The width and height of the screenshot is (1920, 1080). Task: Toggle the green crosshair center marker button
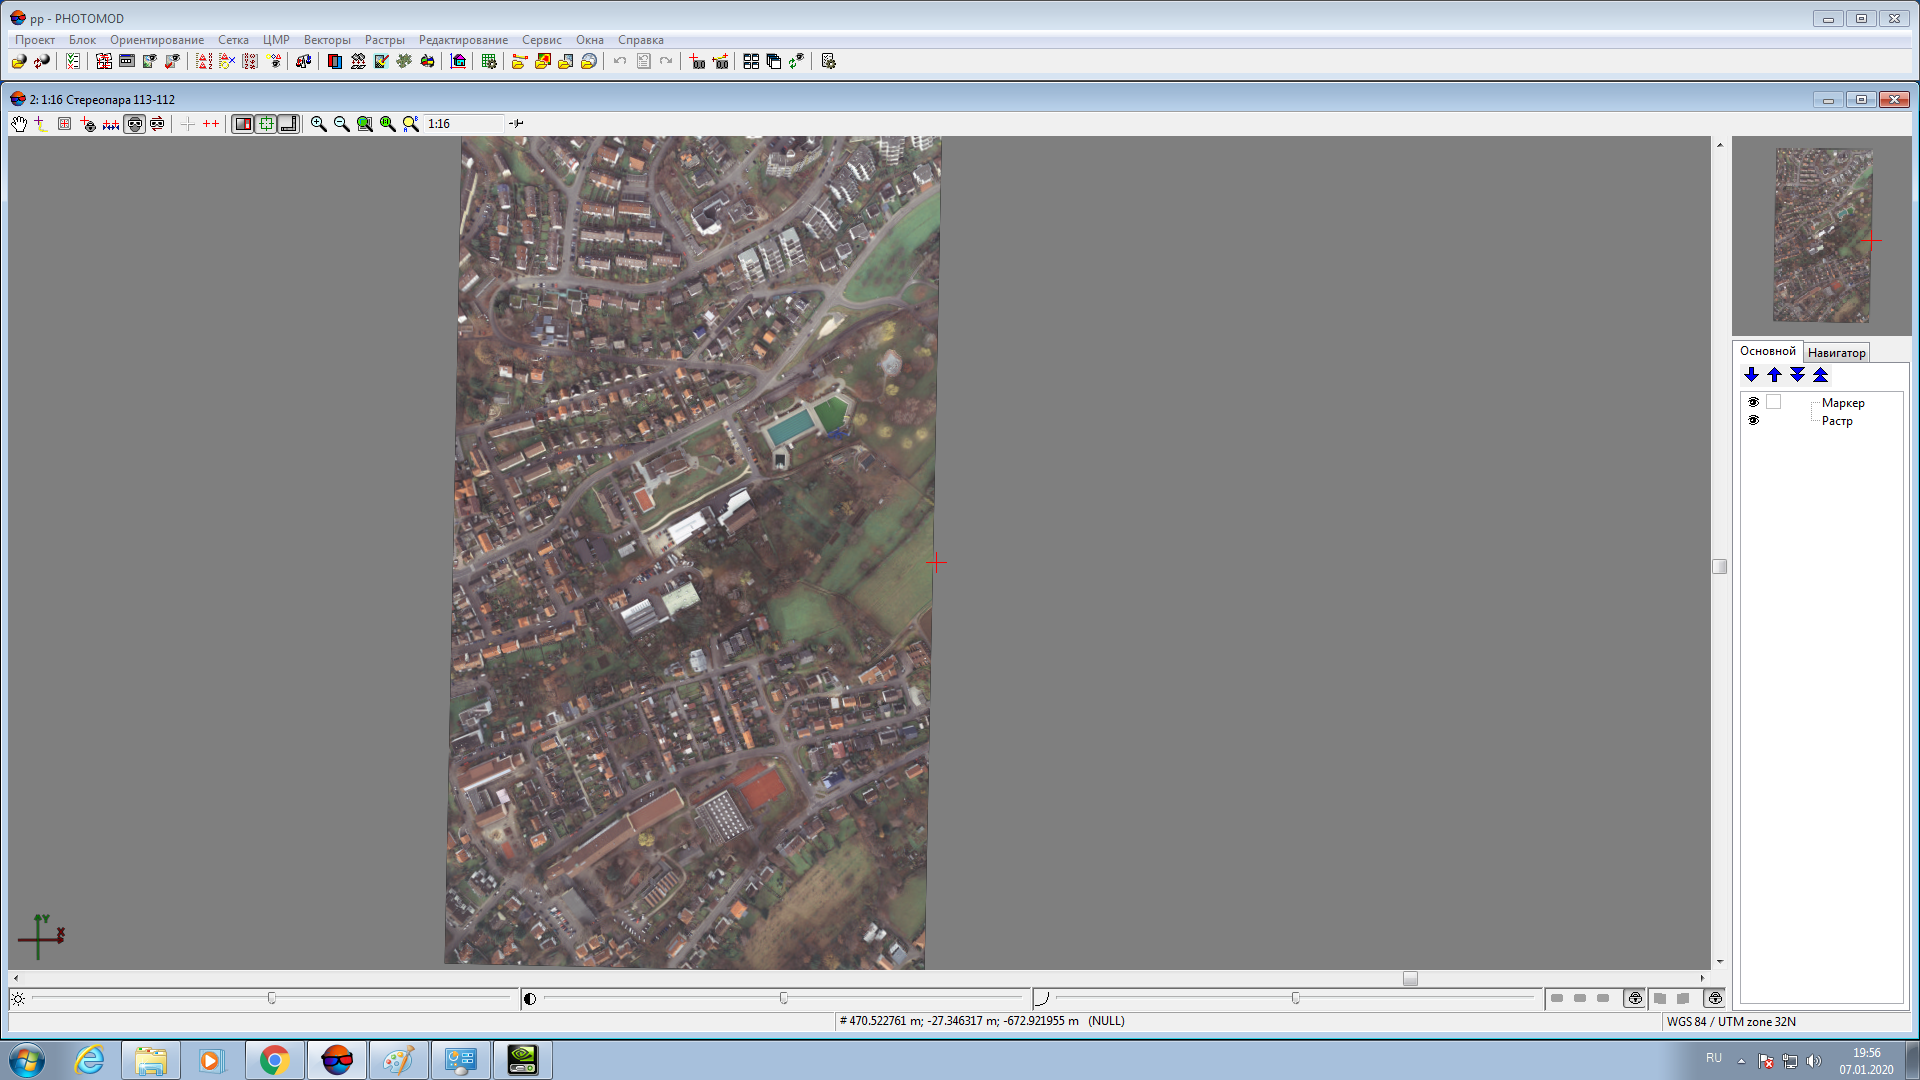click(266, 124)
